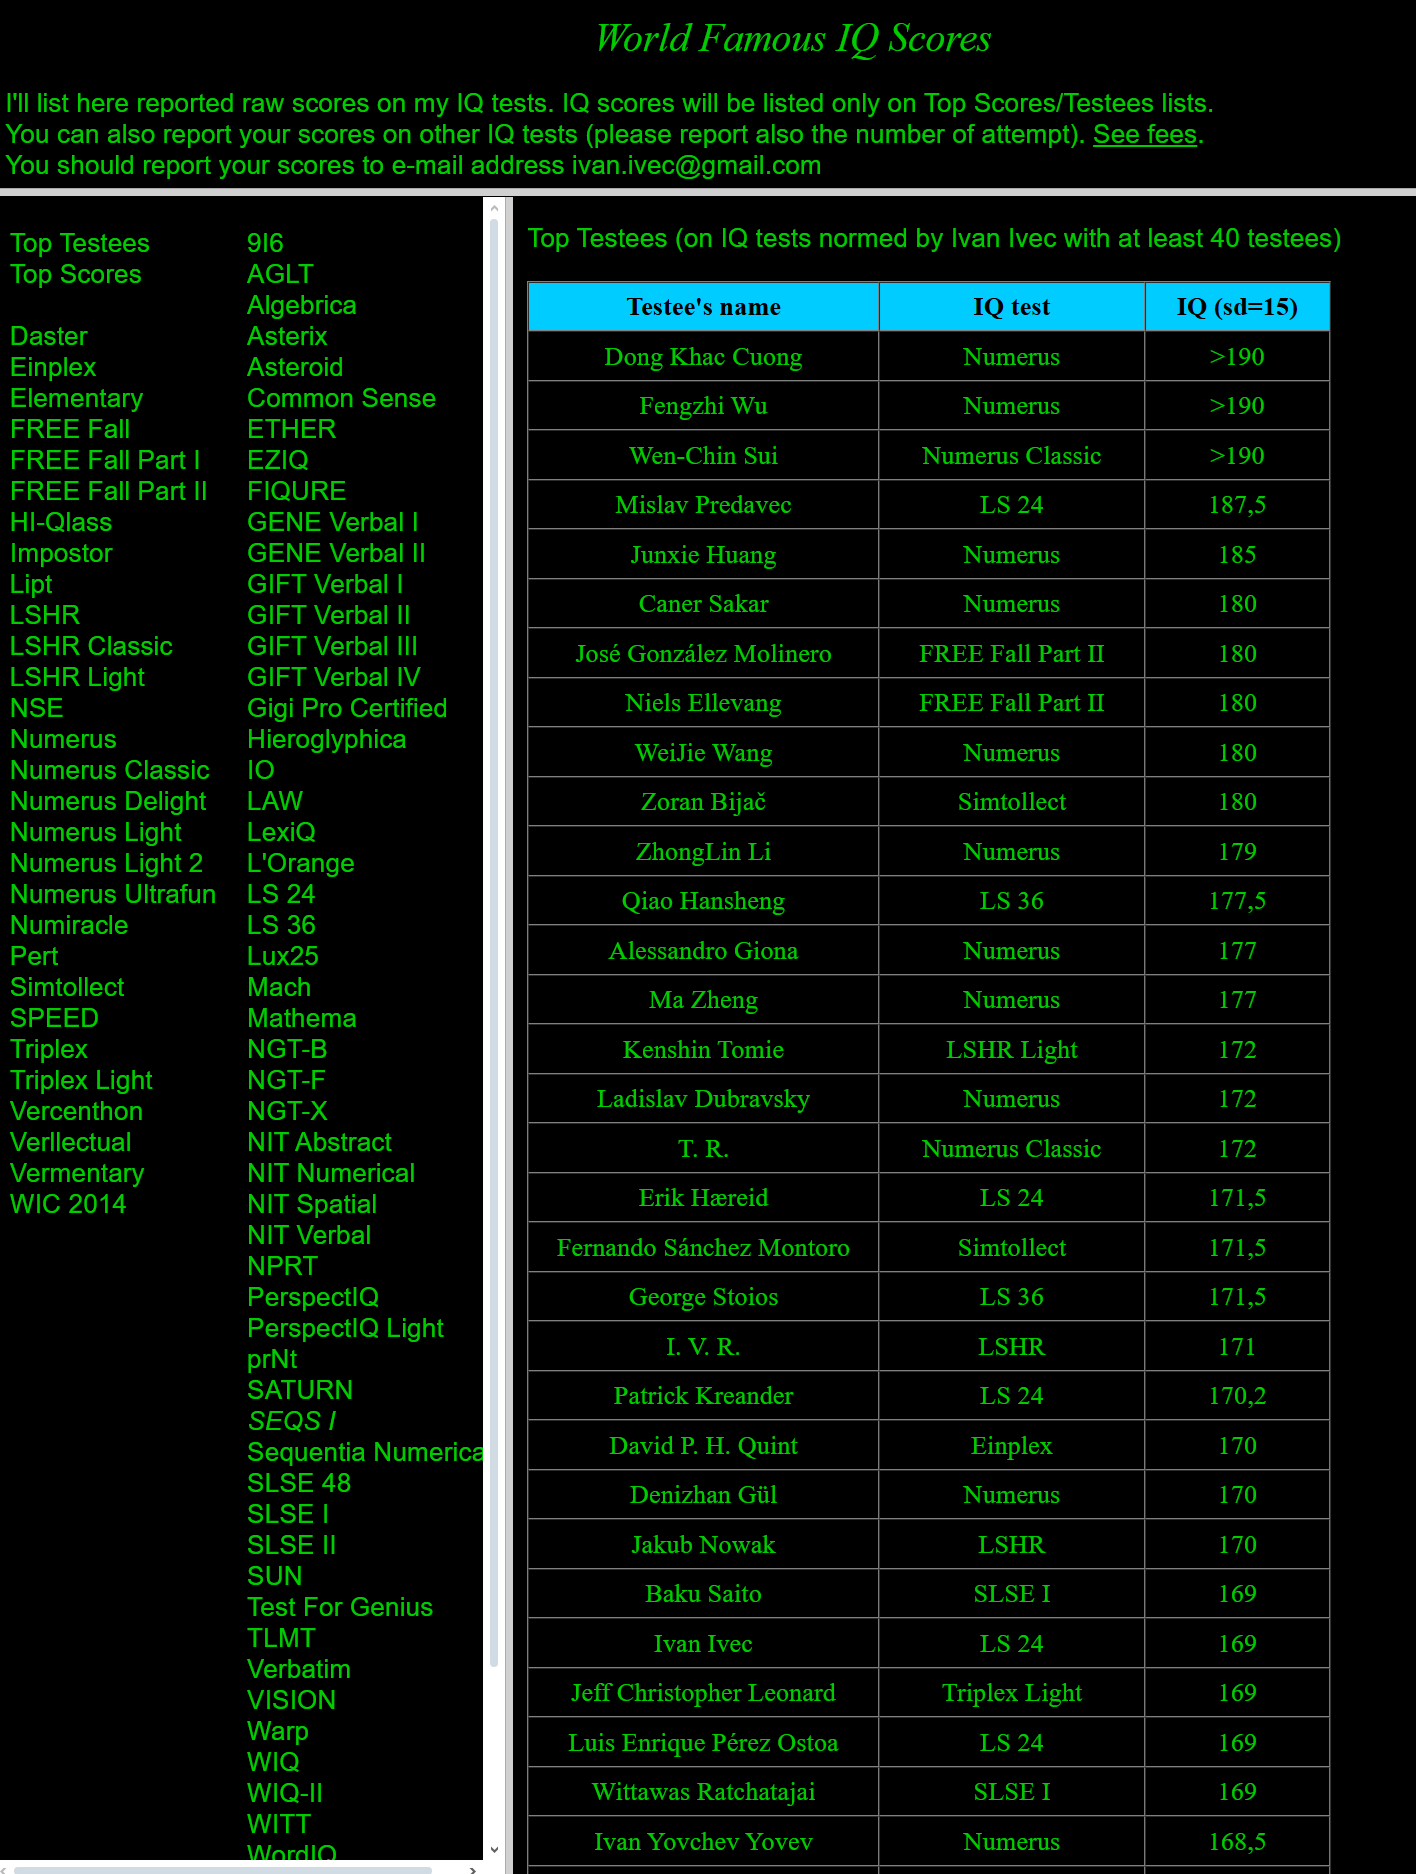Select Kenshin Tomie's LSHR Light cell
The image size is (1416, 1874).
[x=1012, y=1050]
